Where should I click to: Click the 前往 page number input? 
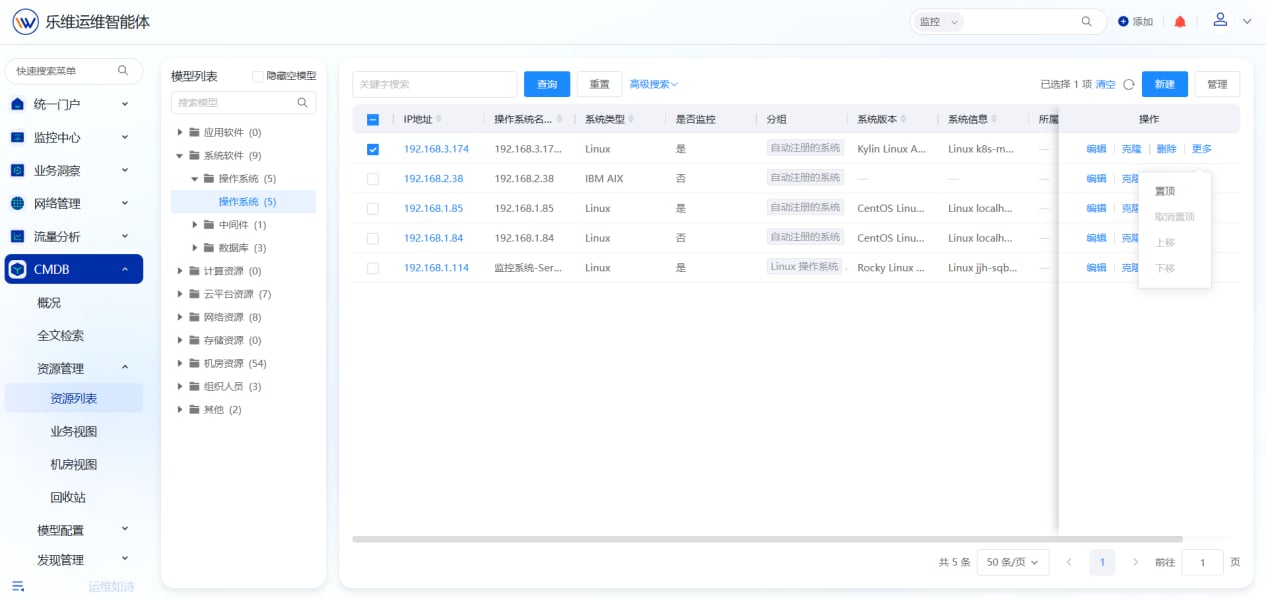click(x=1202, y=562)
